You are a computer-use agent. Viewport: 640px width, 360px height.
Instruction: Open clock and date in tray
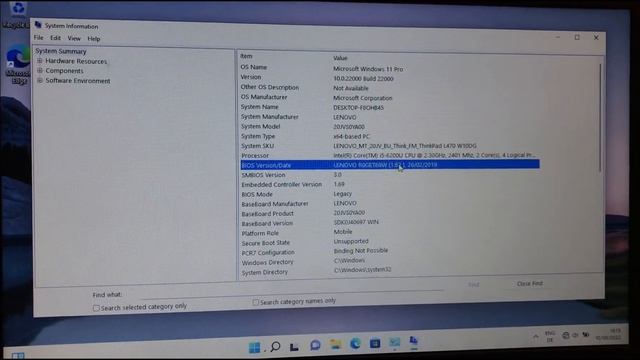point(609,334)
